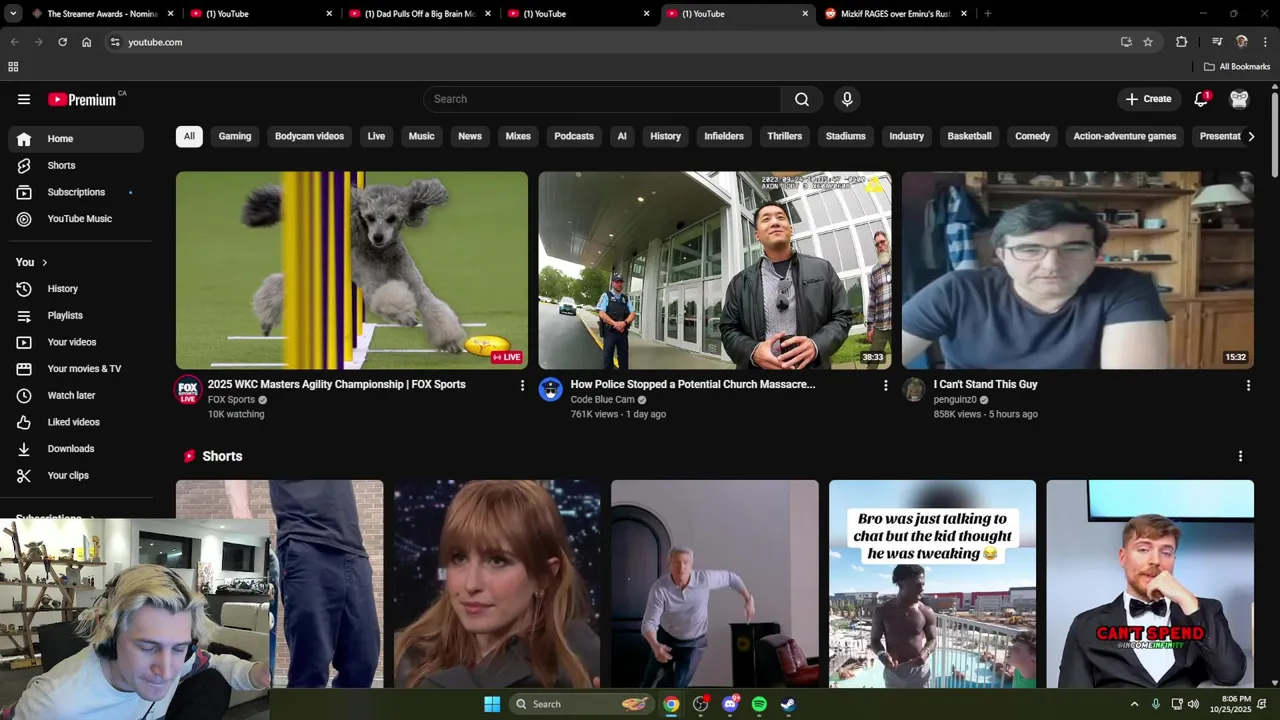Switch to Dad Pulls Off a Big Brain tab
The image size is (1280, 720).
tap(418, 14)
